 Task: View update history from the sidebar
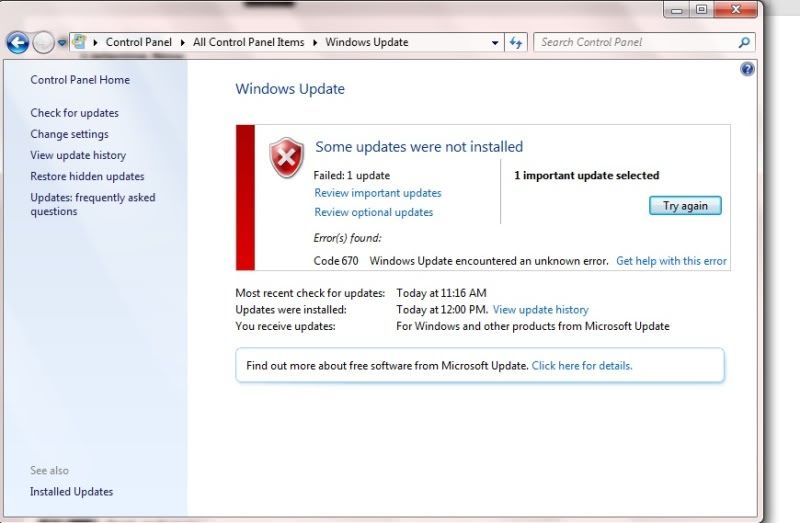click(x=78, y=155)
